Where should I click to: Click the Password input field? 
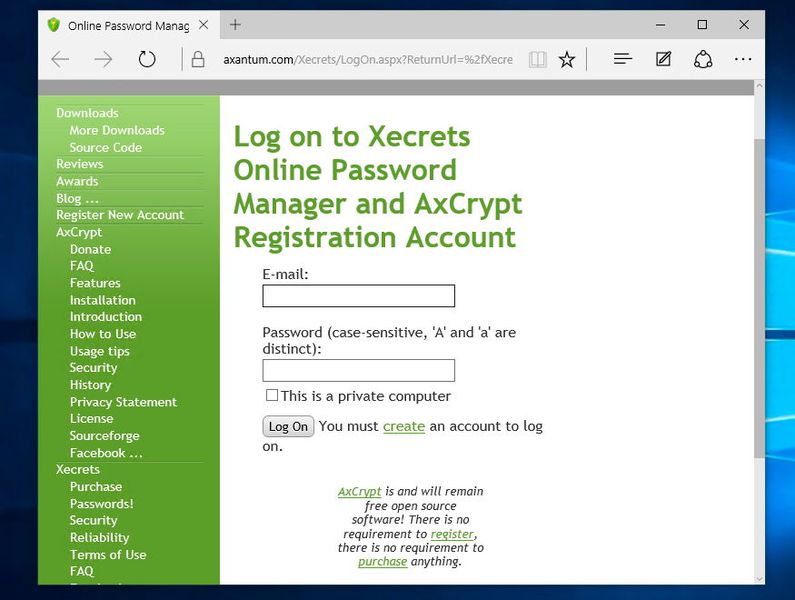click(358, 370)
